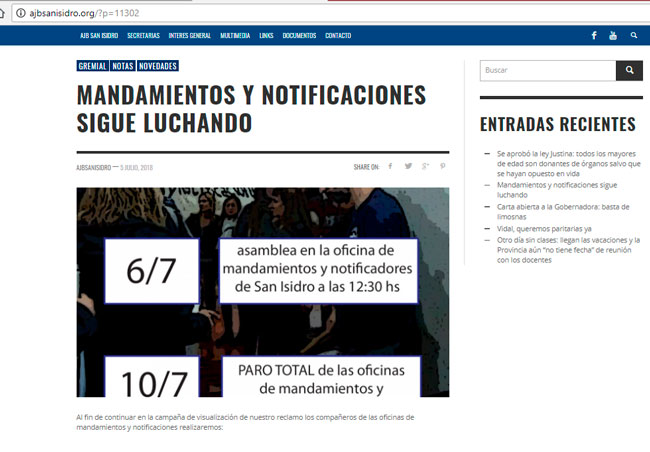Click the post date 5 Julio, 2018
This screenshot has height=452, width=650.
[x=136, y=168]
